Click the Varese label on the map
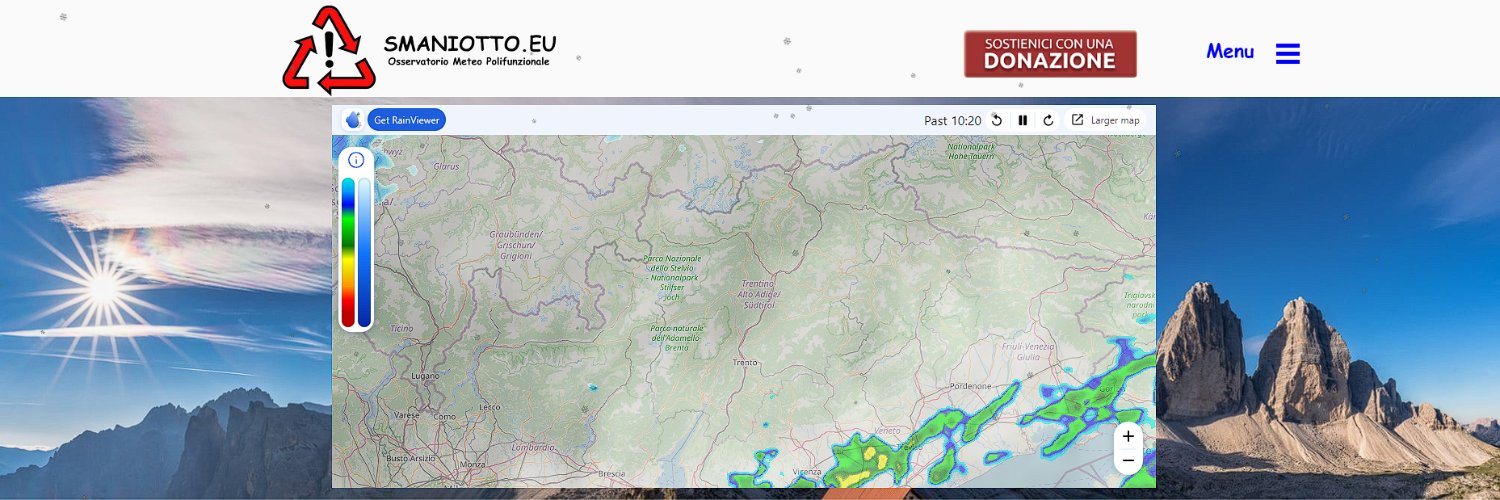The height and width of the screenshot is (500, 1500). (x=407, y=414)
